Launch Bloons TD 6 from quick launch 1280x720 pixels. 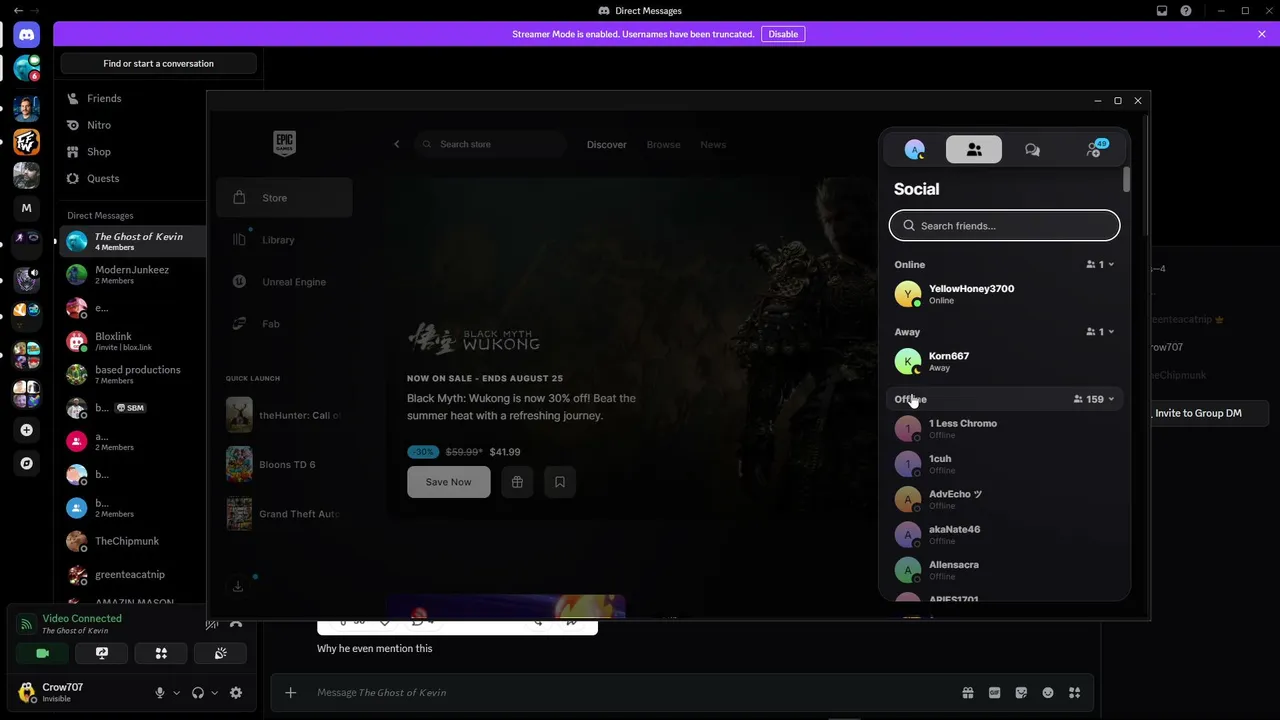tap(284, 464)
